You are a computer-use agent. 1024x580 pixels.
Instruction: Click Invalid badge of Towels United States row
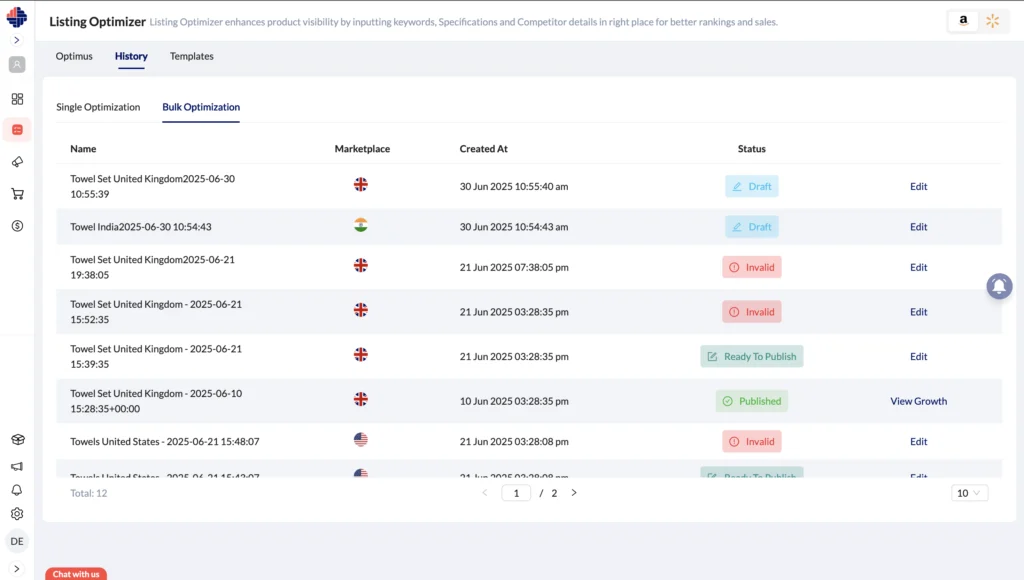[752, 442]
